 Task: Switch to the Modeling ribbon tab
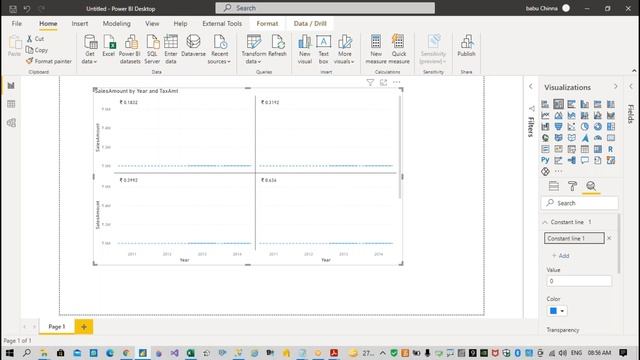pyautogui.click(x=117, y=24)
